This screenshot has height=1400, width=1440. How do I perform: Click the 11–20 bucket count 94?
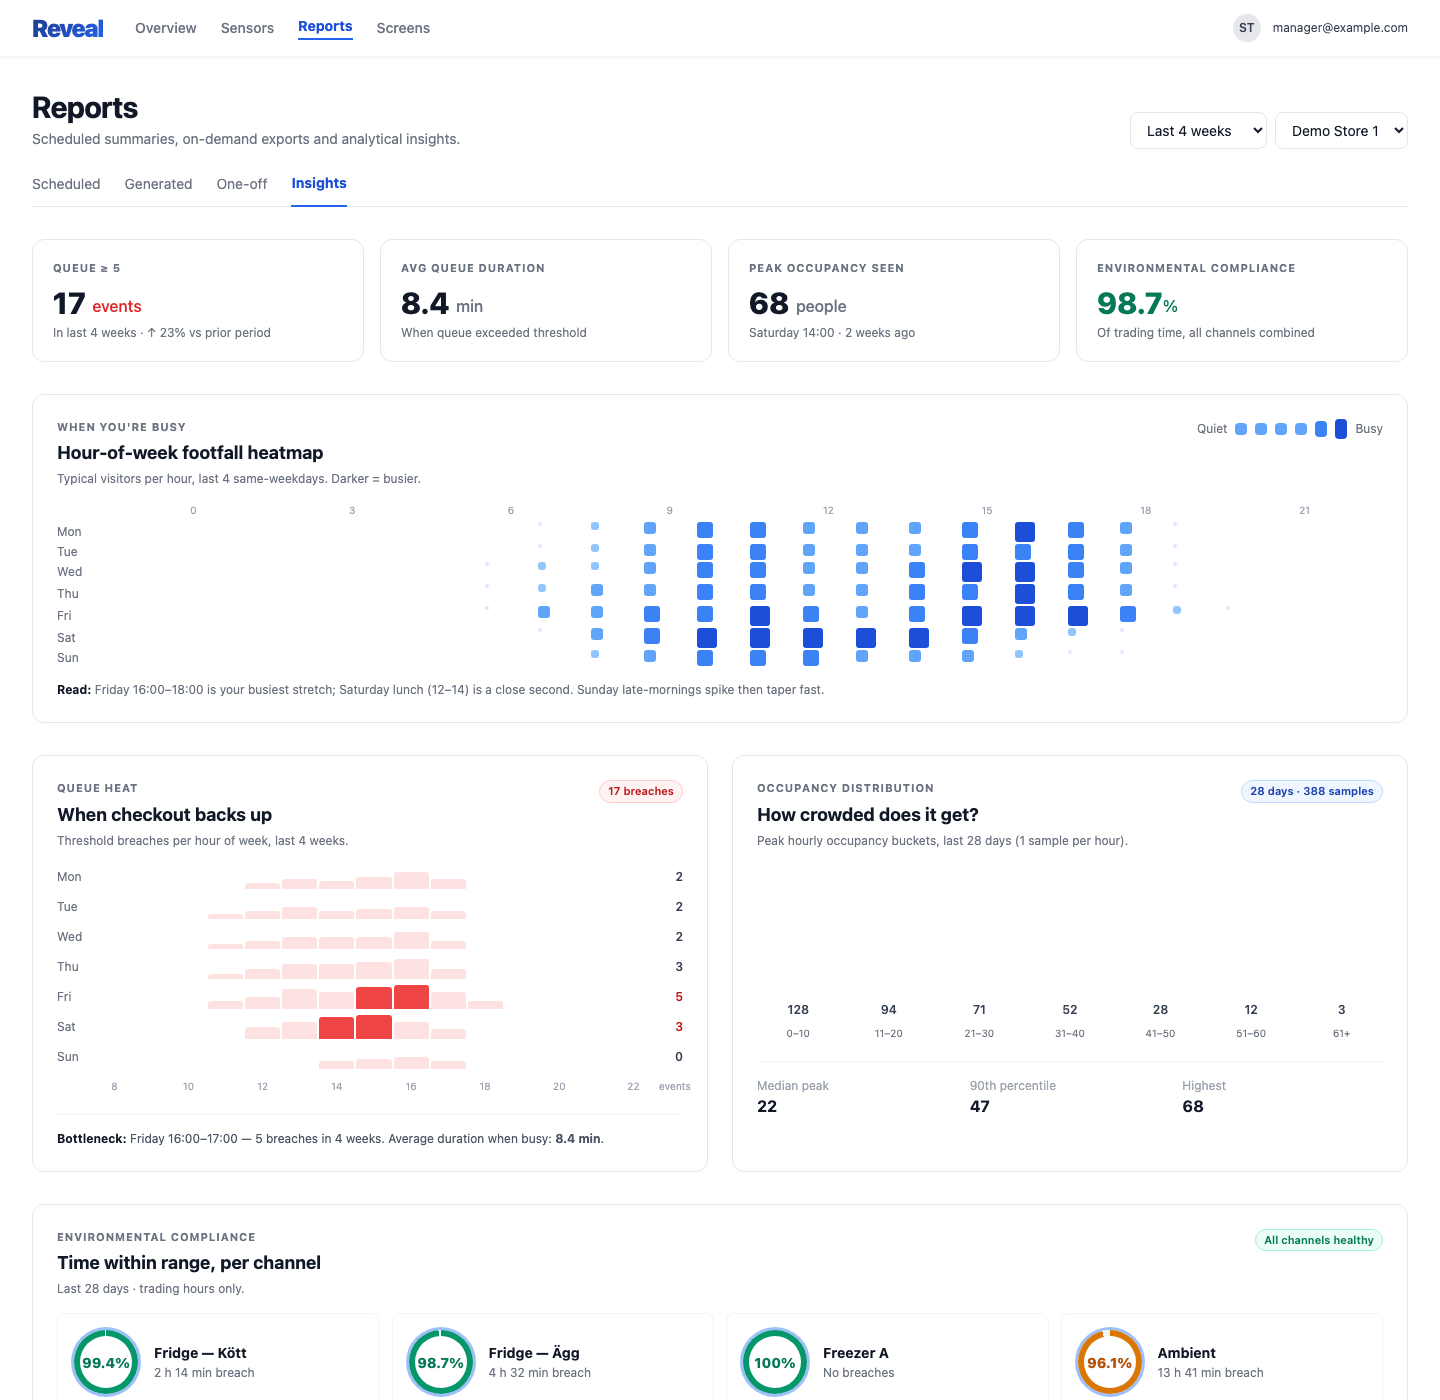pos(889,1010)
